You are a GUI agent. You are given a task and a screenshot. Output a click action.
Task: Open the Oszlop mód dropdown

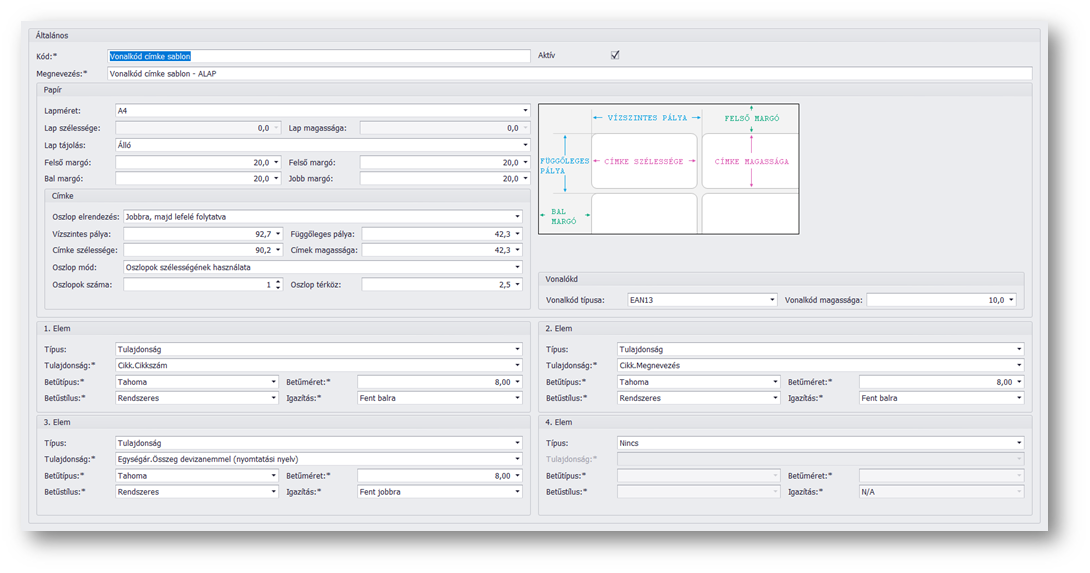tap(517, 268)
